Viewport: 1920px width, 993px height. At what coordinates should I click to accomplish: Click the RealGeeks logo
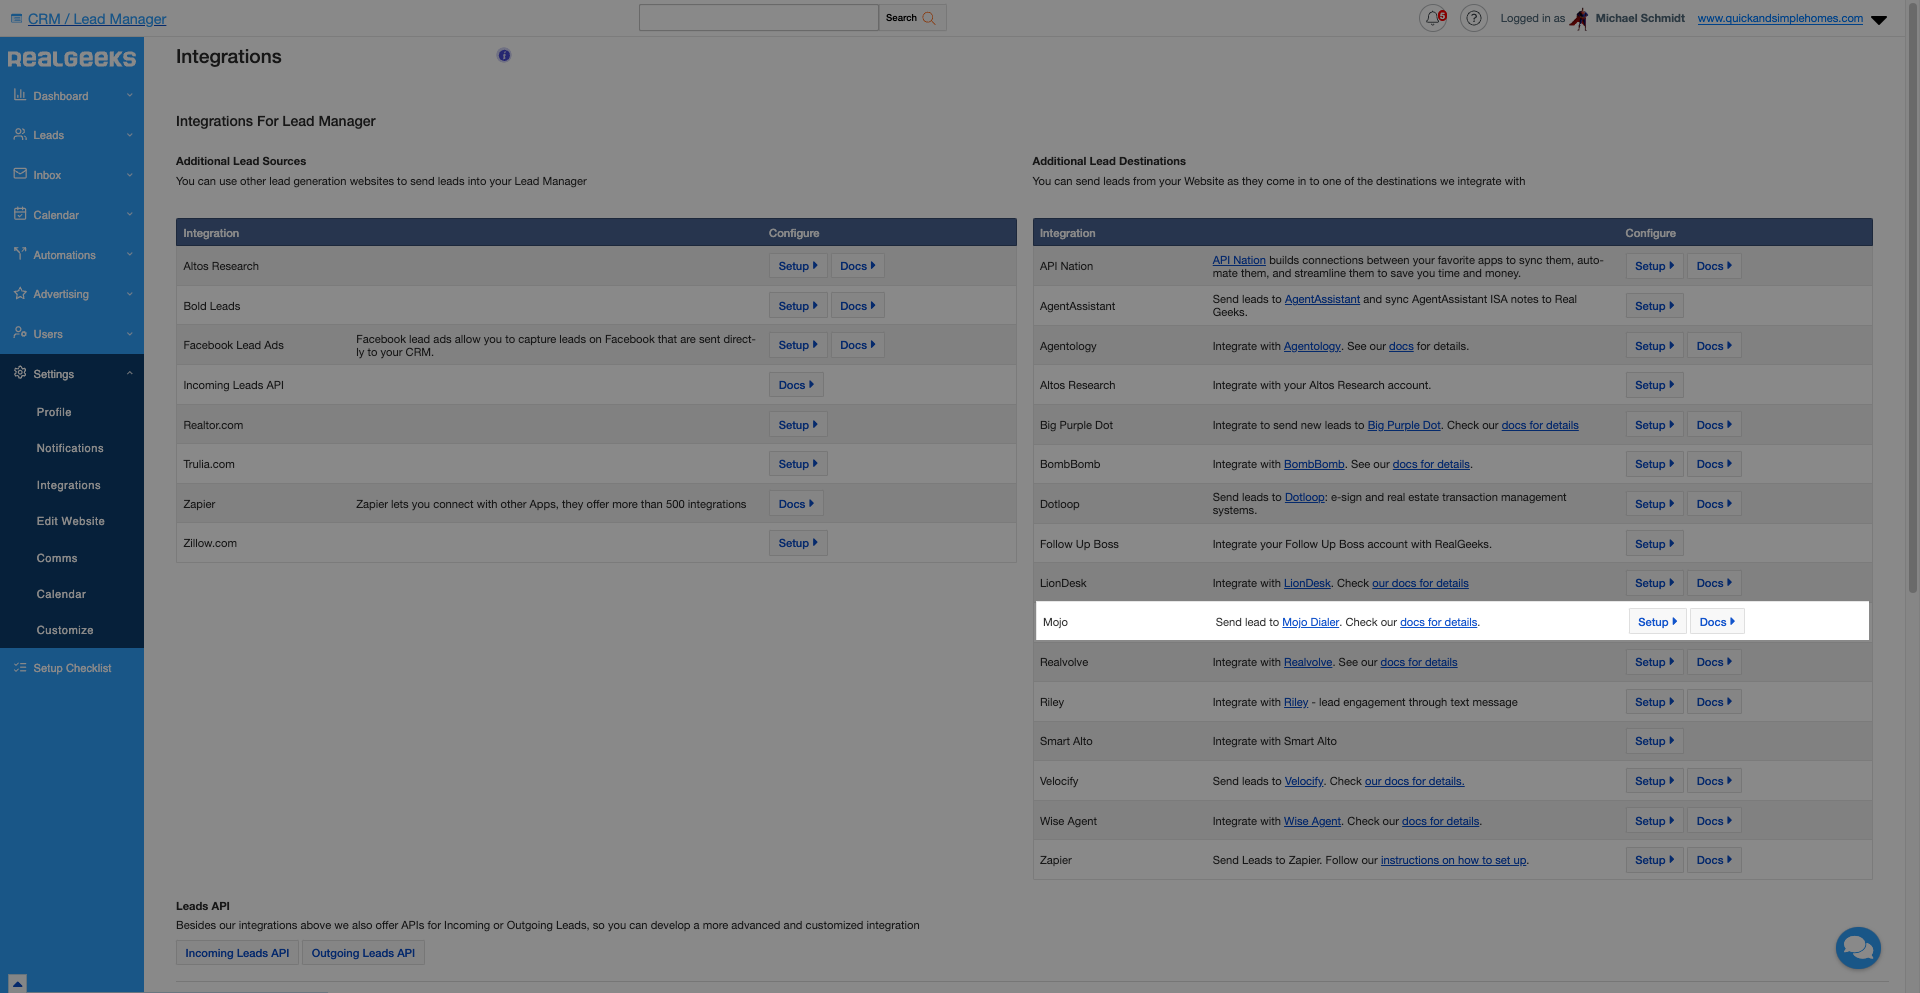pyautogui.click(x=72, y=59)
